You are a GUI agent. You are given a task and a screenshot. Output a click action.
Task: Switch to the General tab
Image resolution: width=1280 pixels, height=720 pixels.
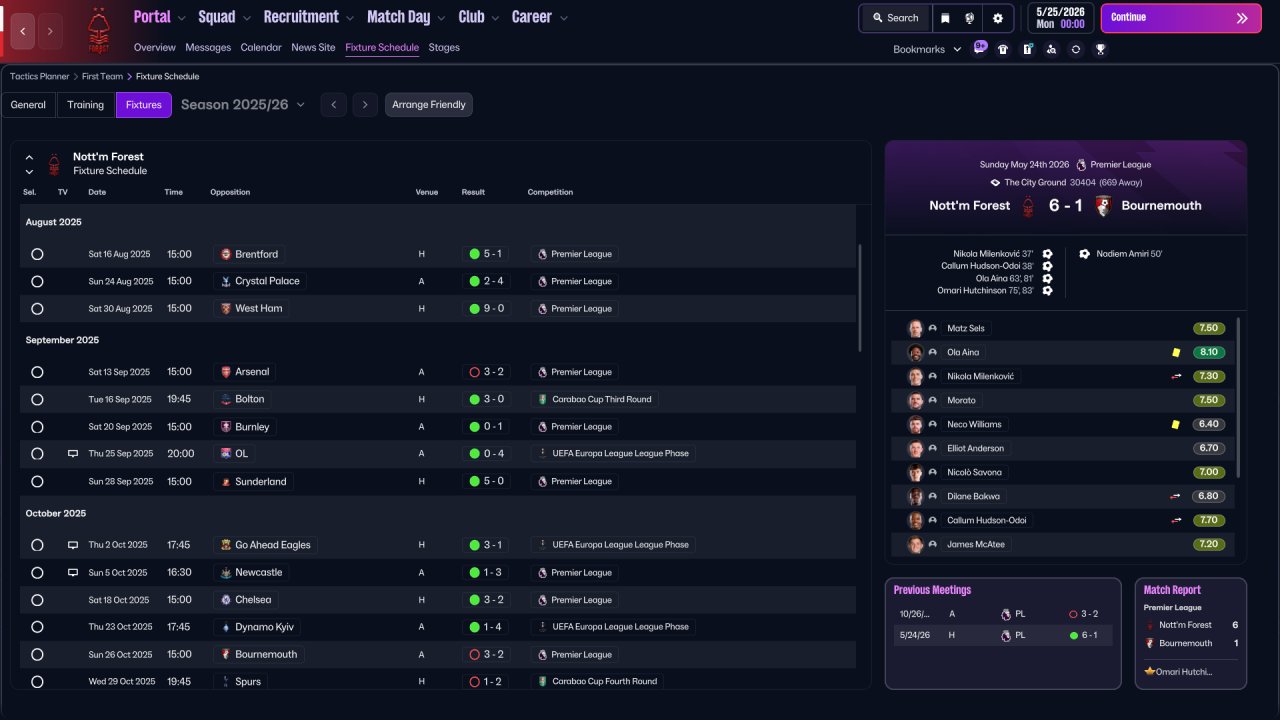(x=28, y=105)
